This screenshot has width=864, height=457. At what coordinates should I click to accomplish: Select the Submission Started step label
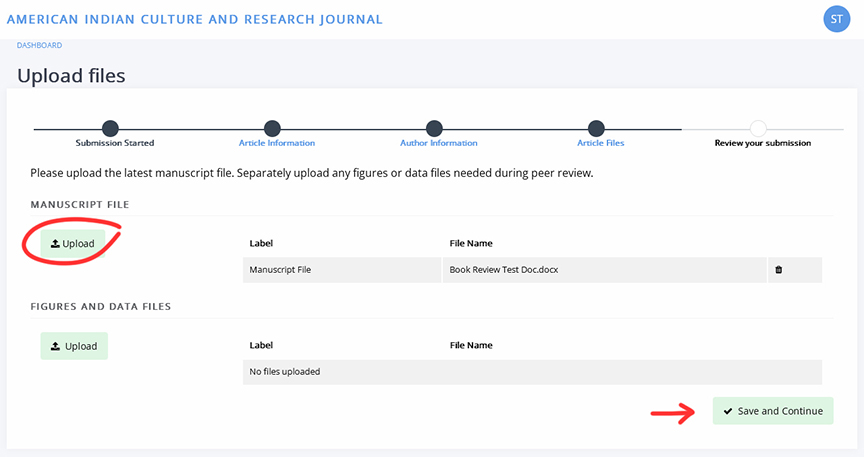click(x=115, y=143)
